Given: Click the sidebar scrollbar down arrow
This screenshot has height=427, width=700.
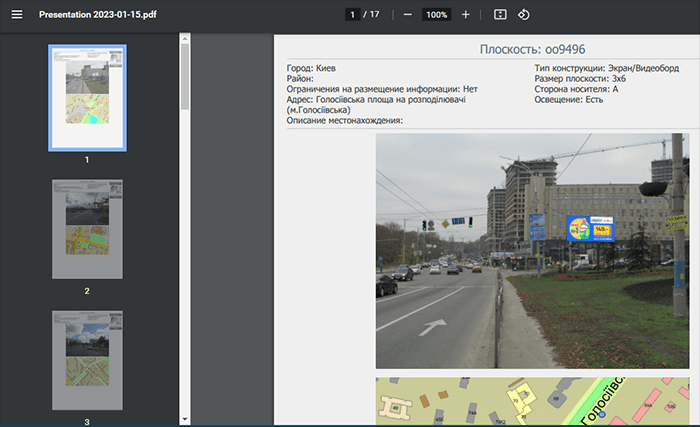Looking at the screenshot, I should pos(184,419).
